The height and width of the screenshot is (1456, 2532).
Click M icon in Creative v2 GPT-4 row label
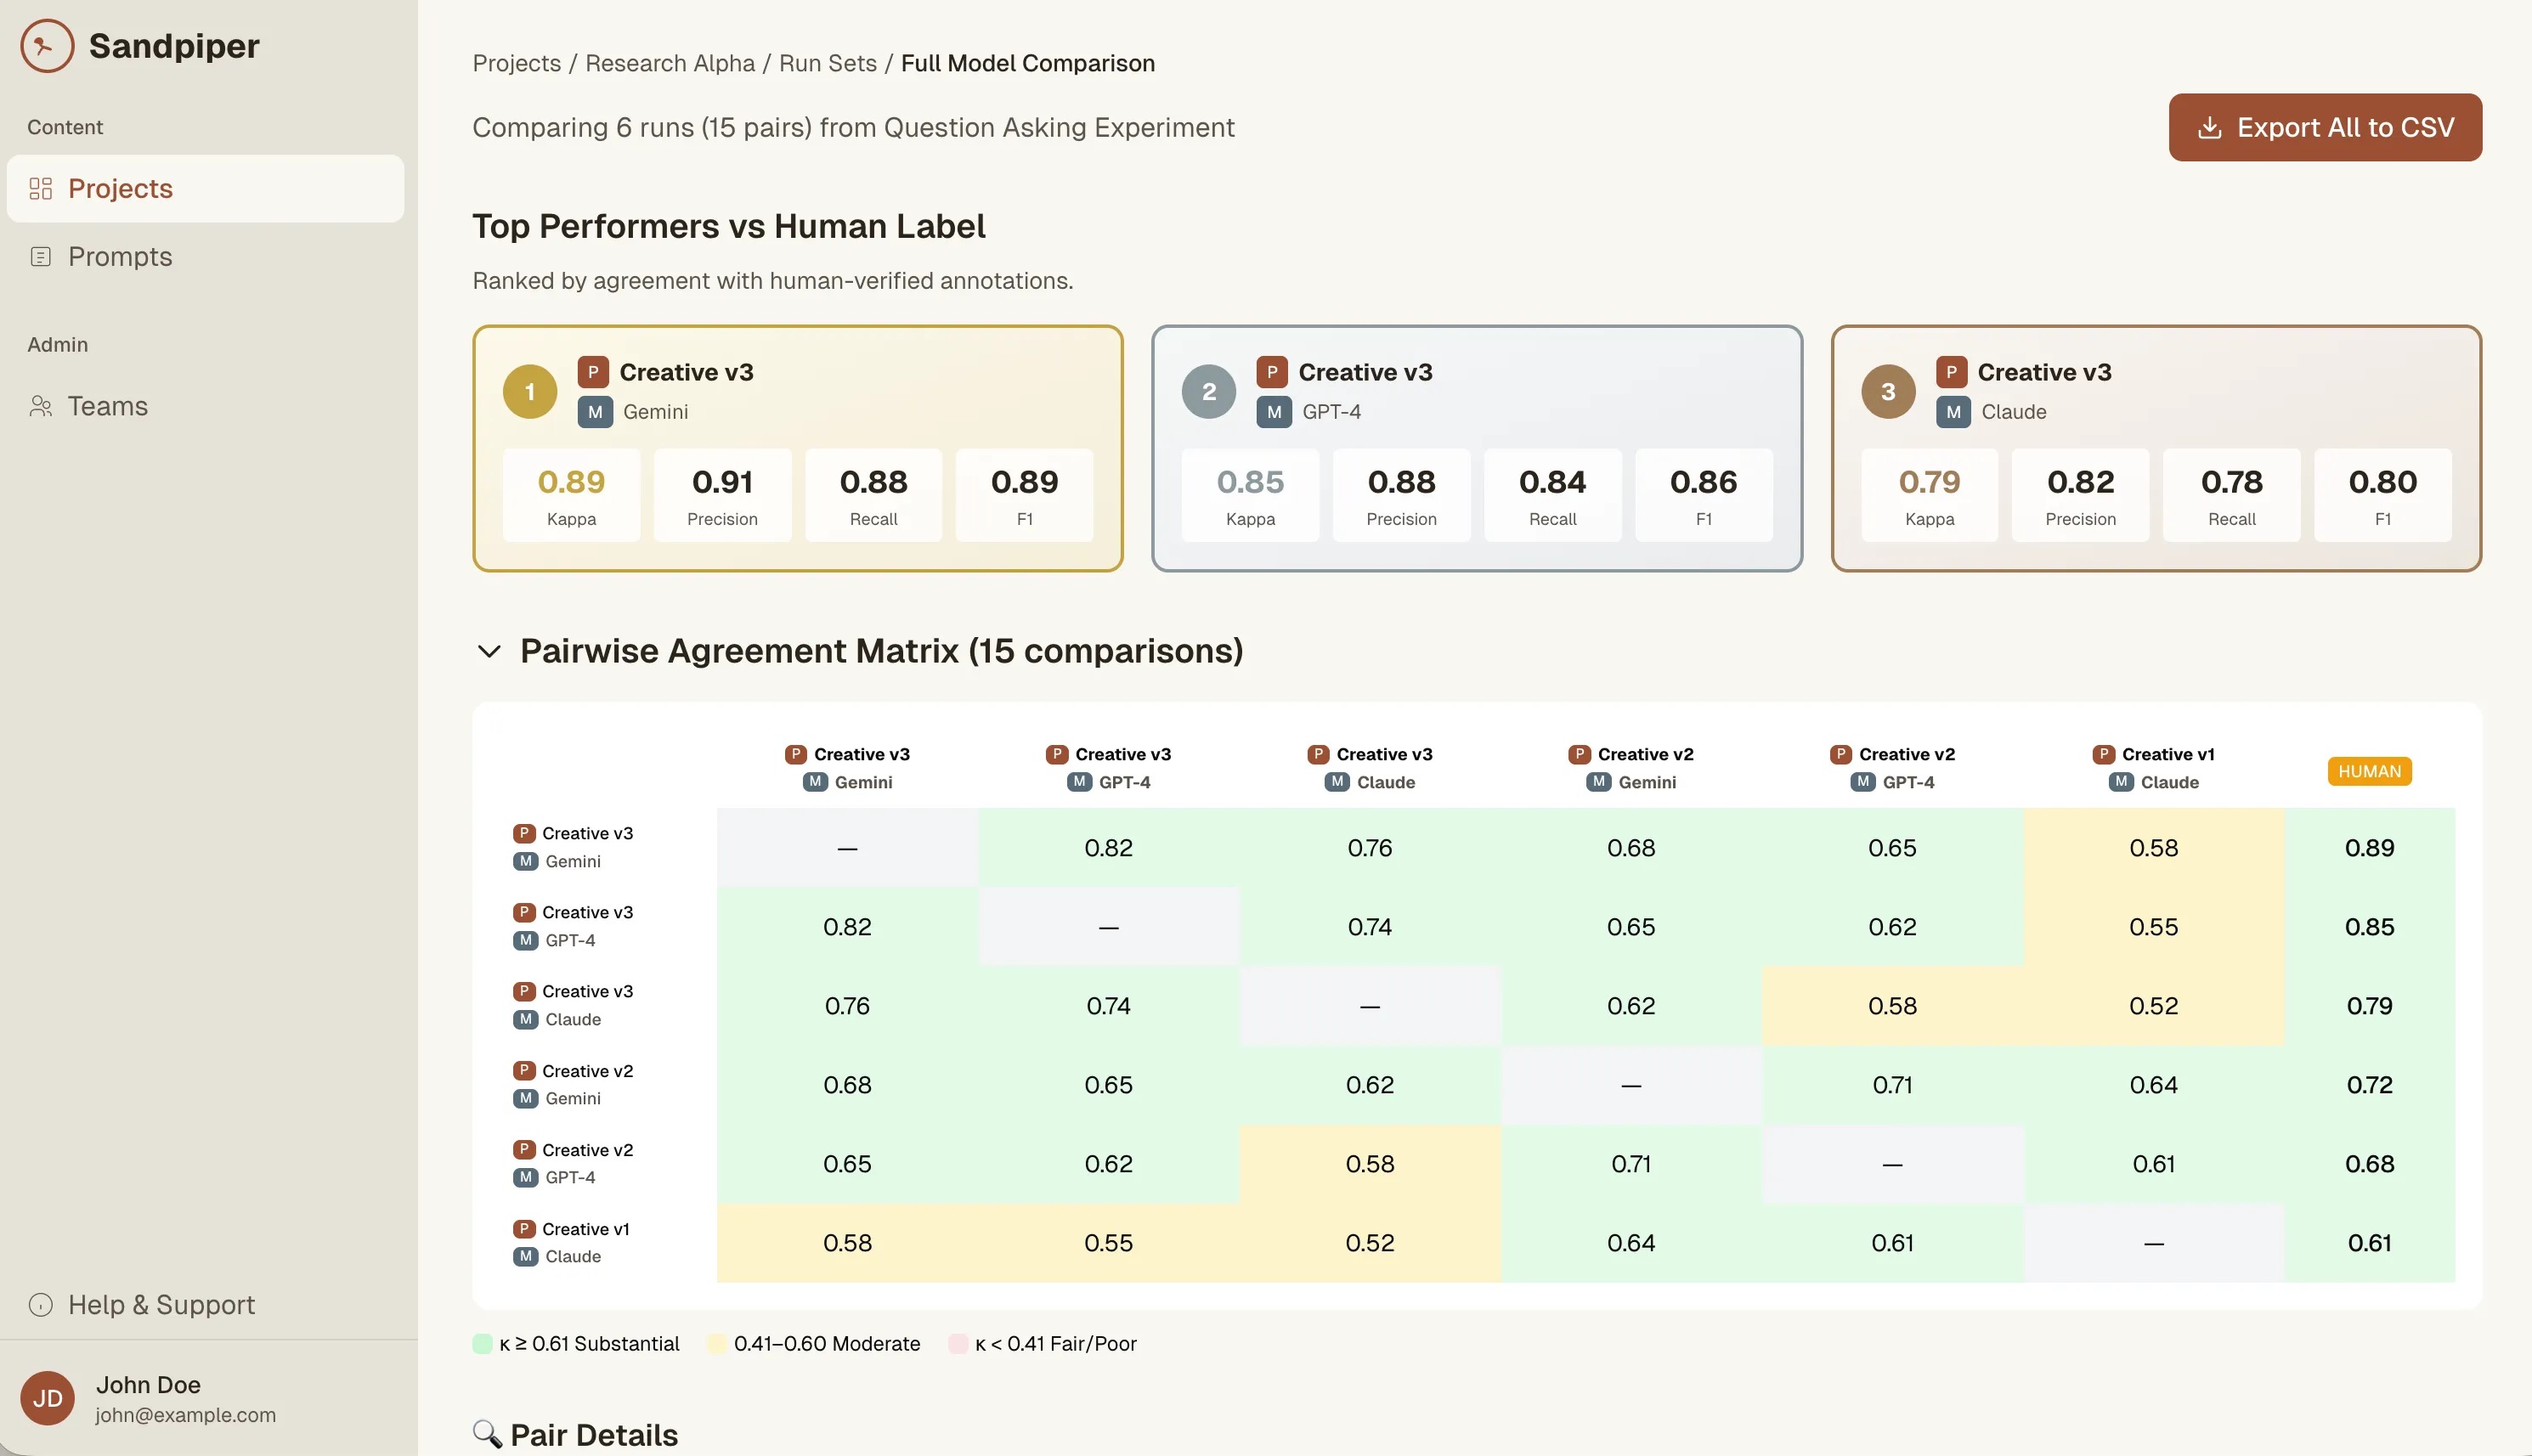(x=526, y=1177)
